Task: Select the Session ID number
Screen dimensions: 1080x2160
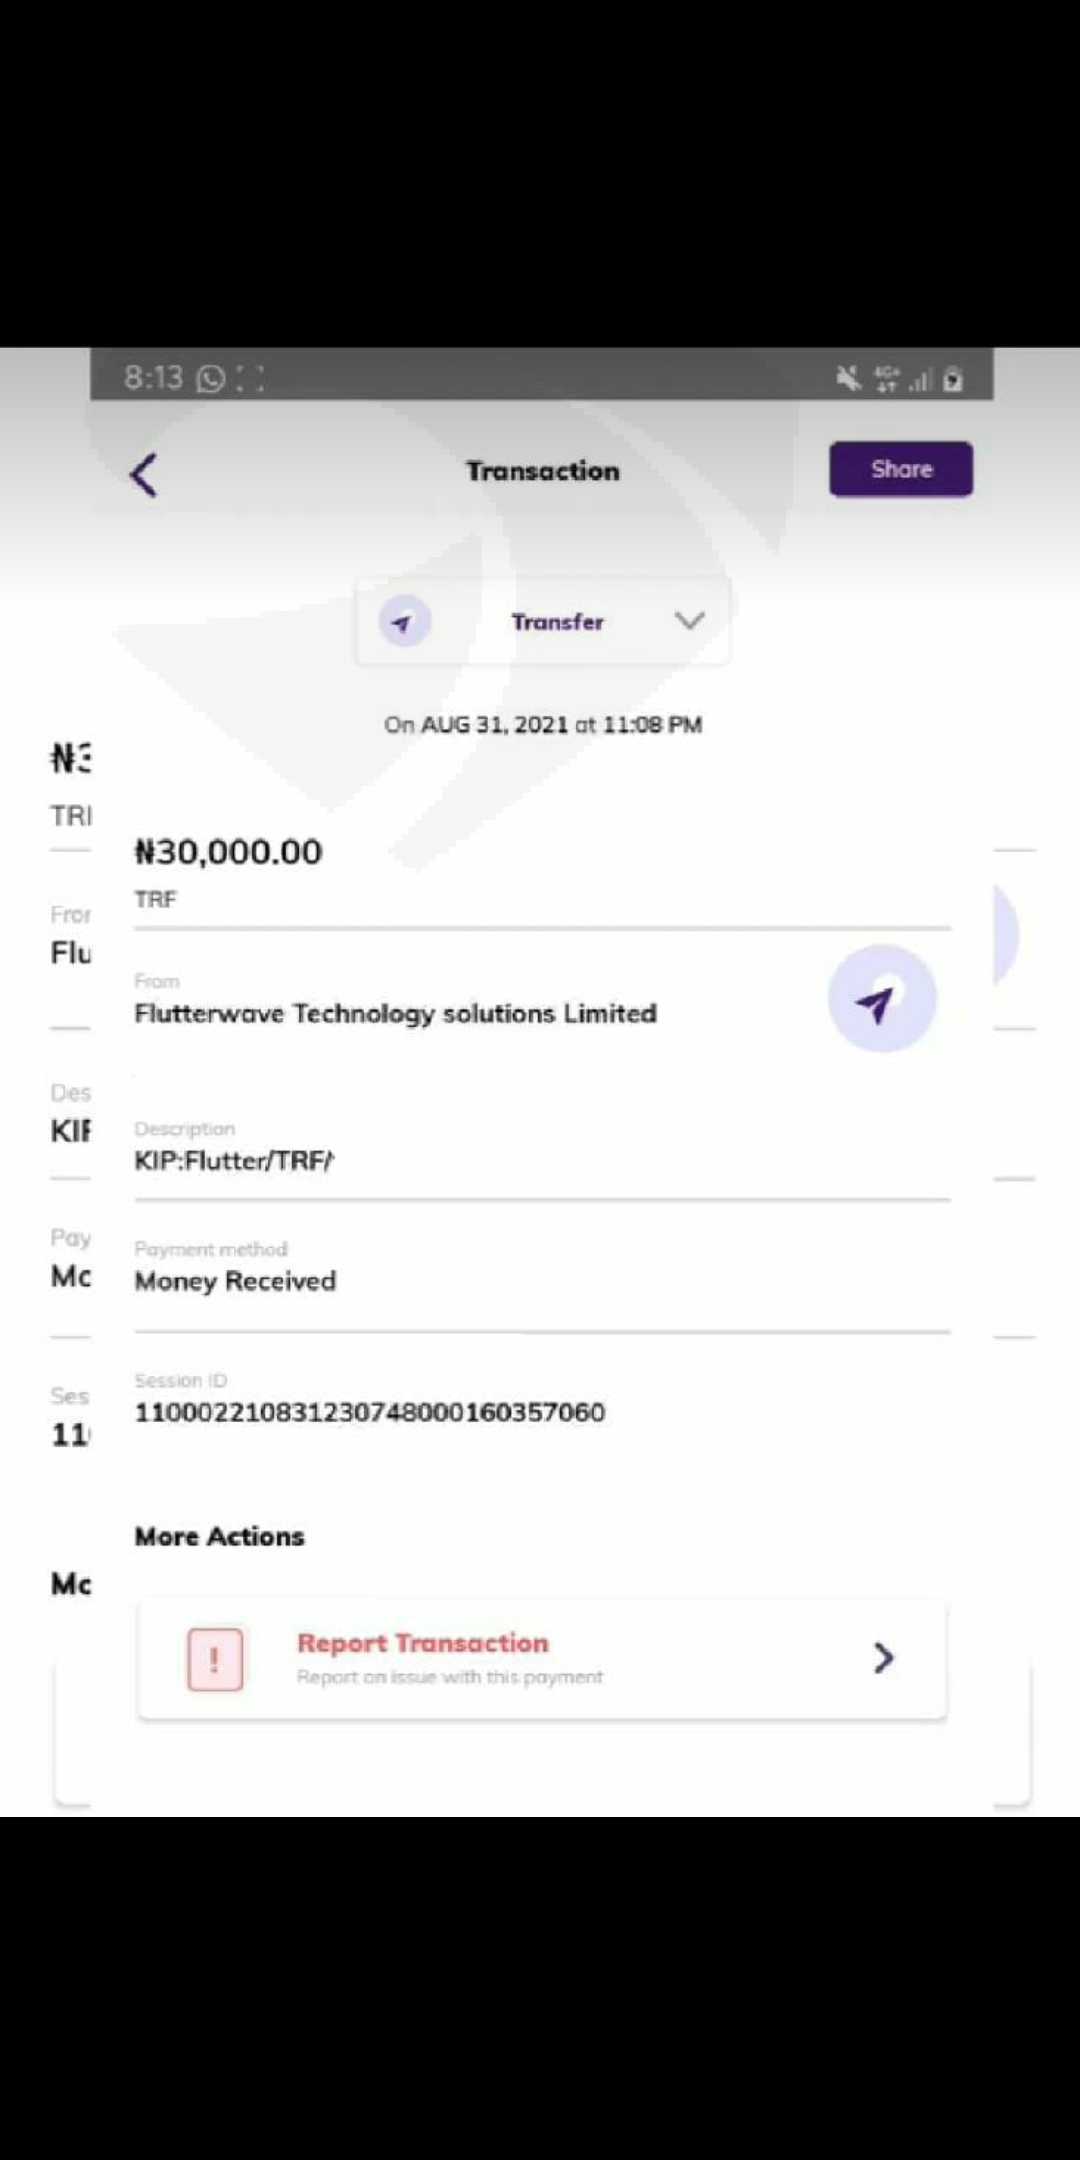Action: click(x=370, y=1412)
